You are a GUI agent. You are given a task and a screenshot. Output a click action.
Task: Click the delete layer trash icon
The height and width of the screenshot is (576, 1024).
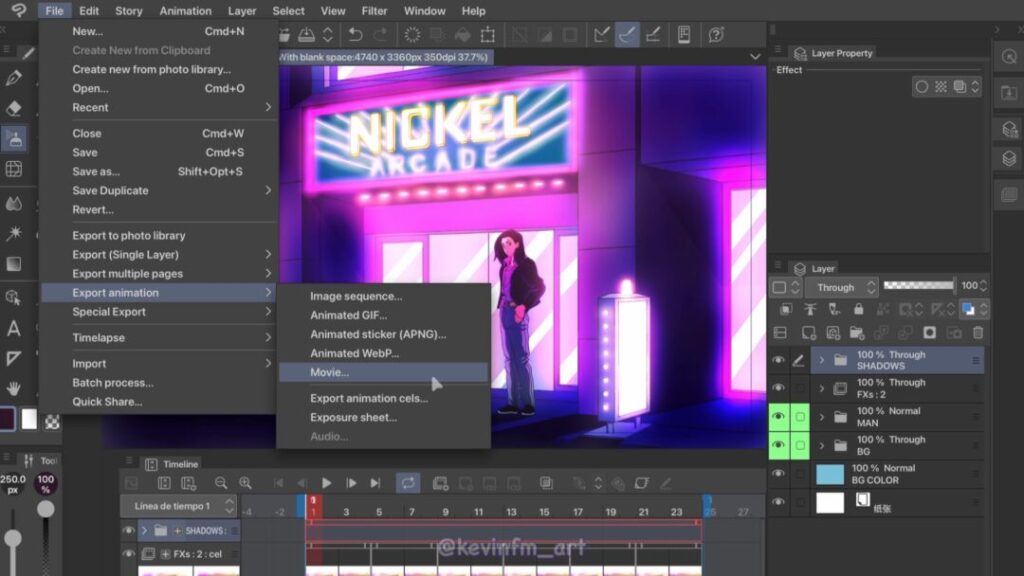click(x=977, y=332)
